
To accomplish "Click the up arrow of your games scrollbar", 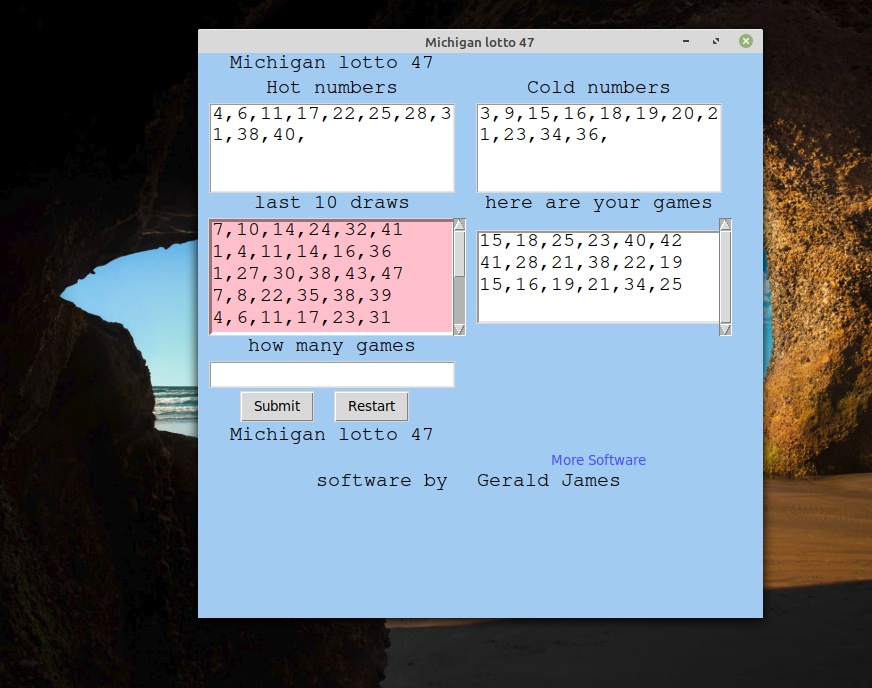I will [725, 224].
